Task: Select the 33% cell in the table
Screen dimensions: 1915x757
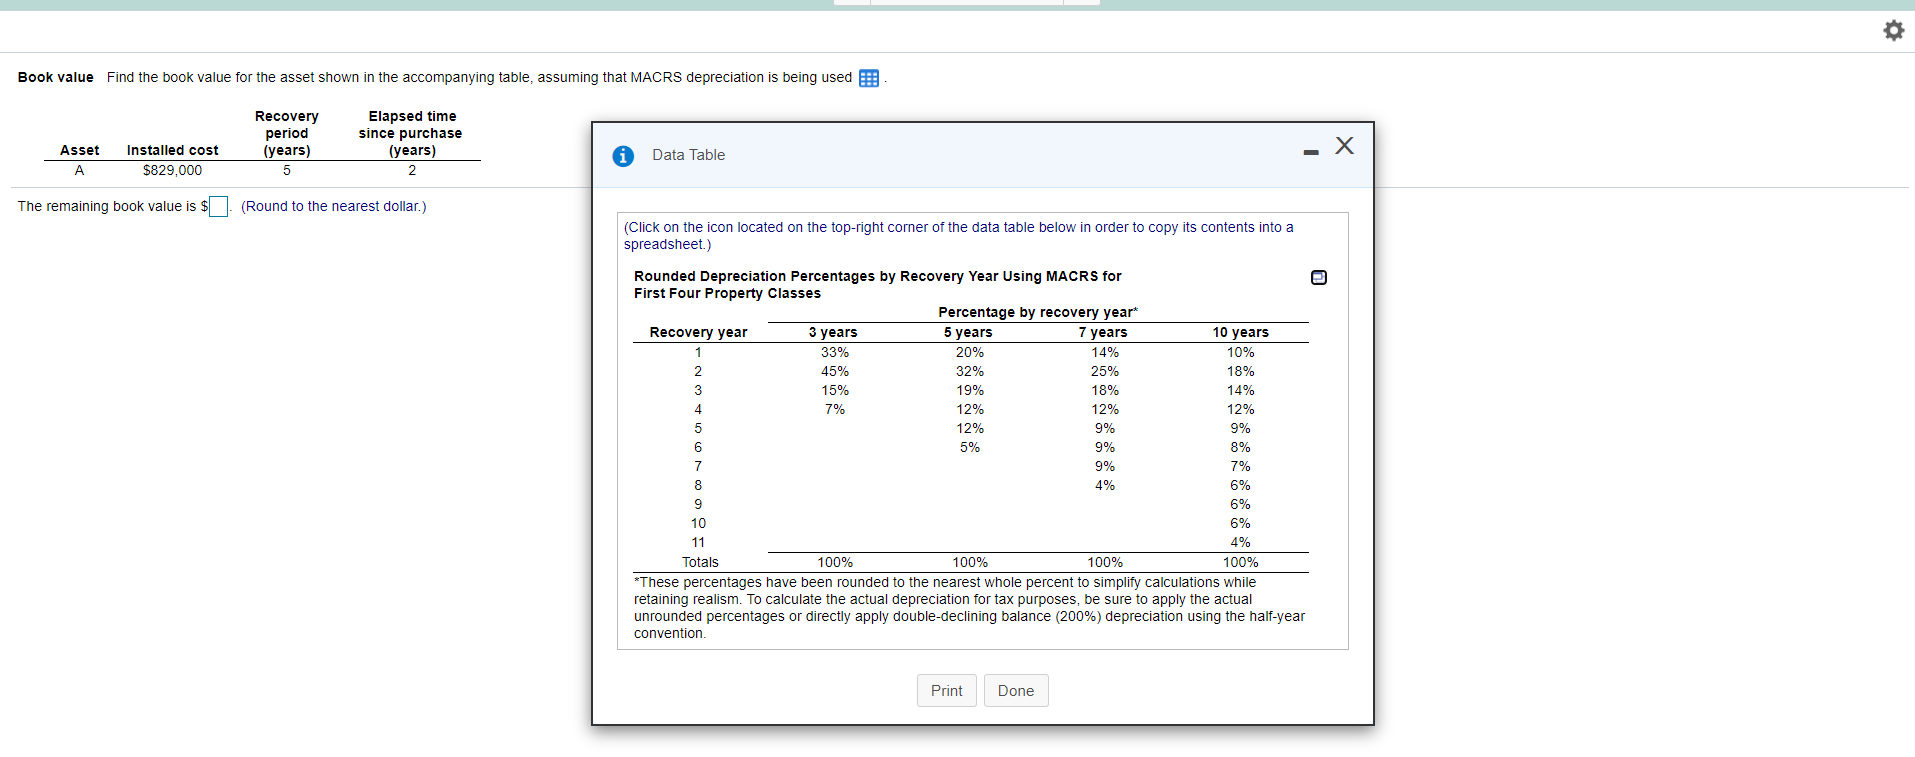Action: pyautogui.click(x=835, y=352)
